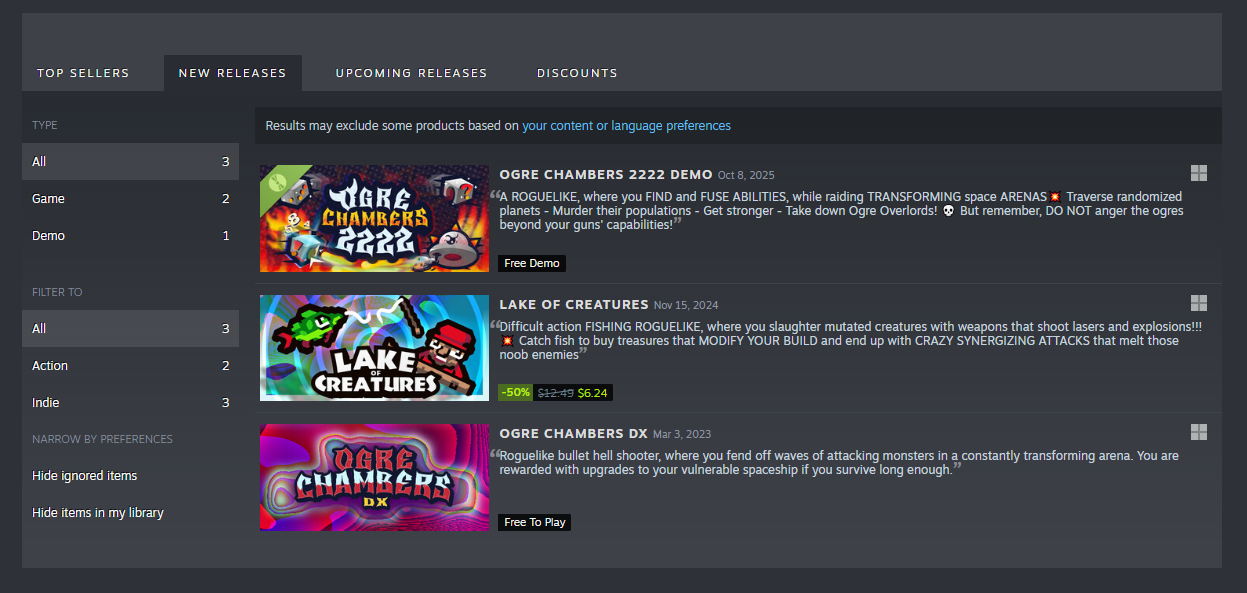The image size is (1247, 593).
Task: Filter results to Indie
Action: click(130, 403)
